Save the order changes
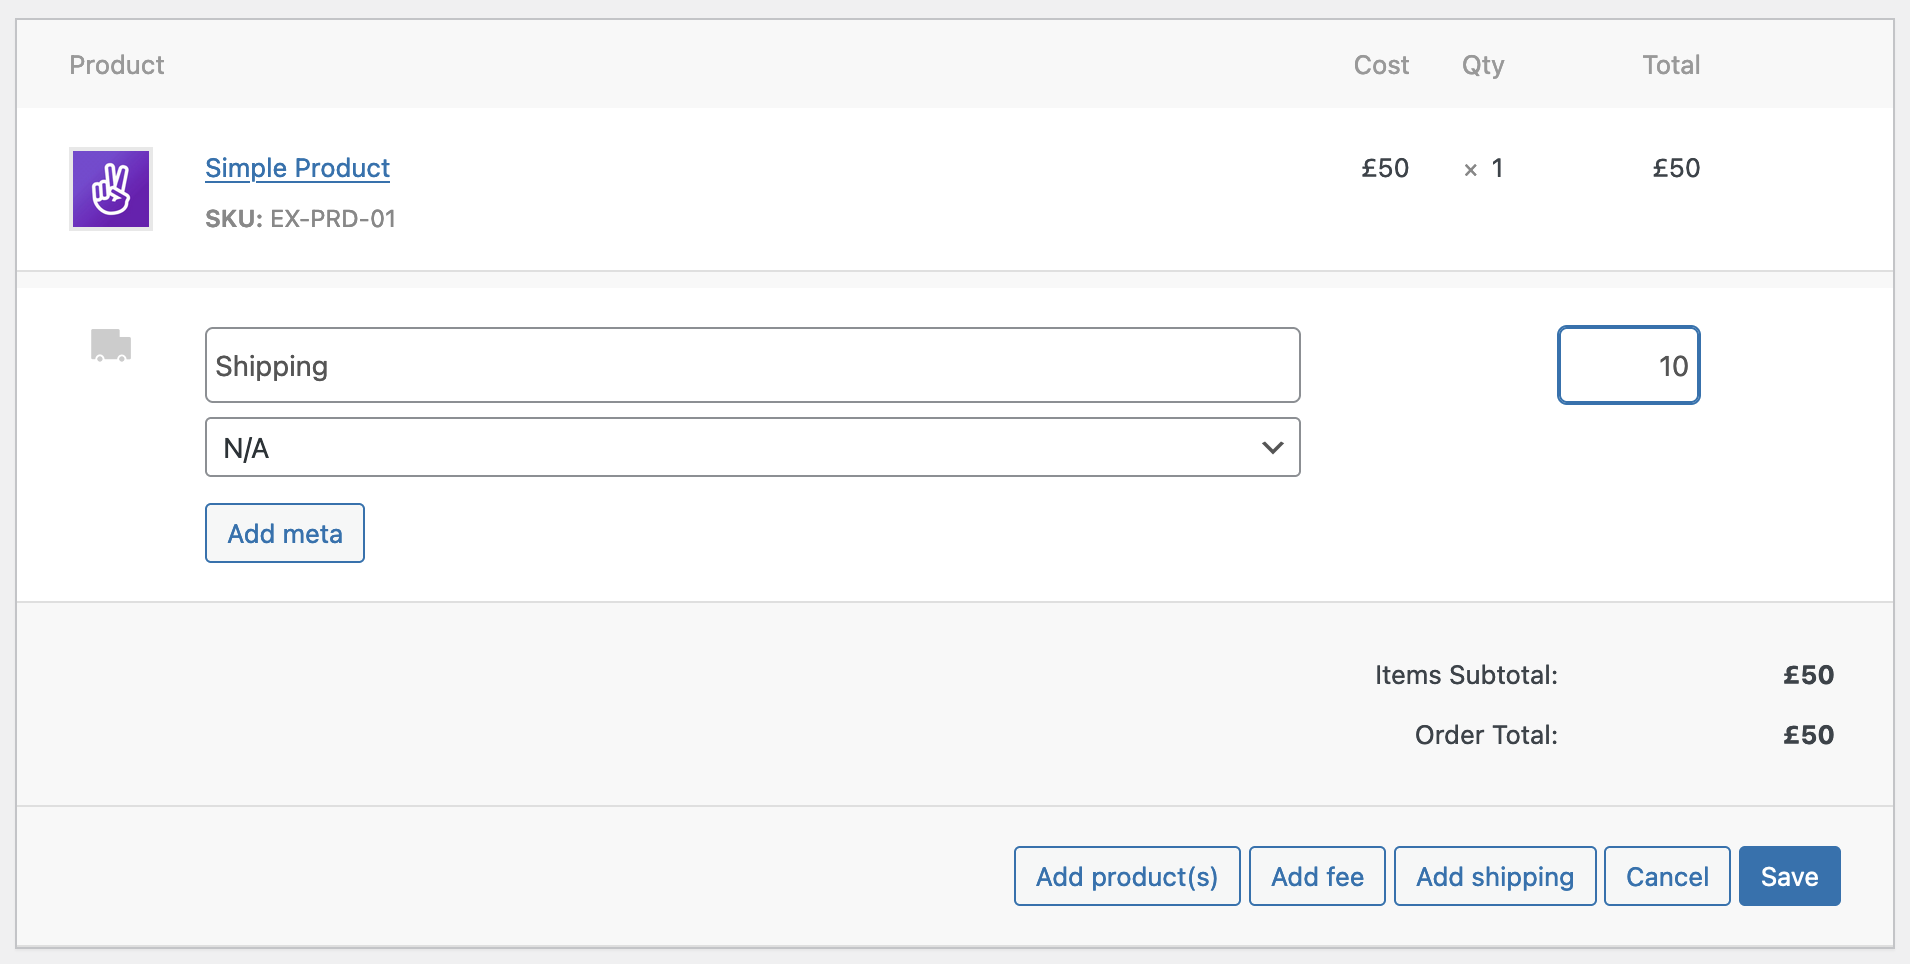The image size is (1910, 964). pos(1788,876)
